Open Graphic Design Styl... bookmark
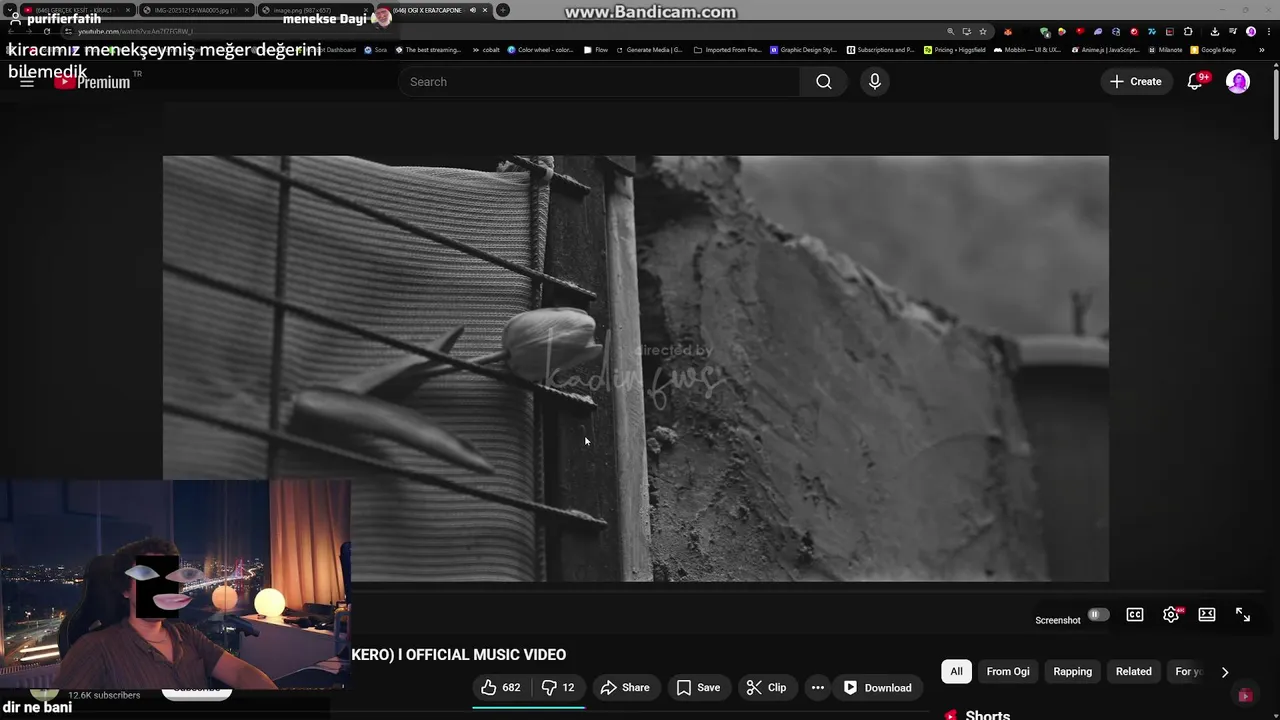Image resolution: width=1280 pixels, height=720 pixels. (803, 50)
